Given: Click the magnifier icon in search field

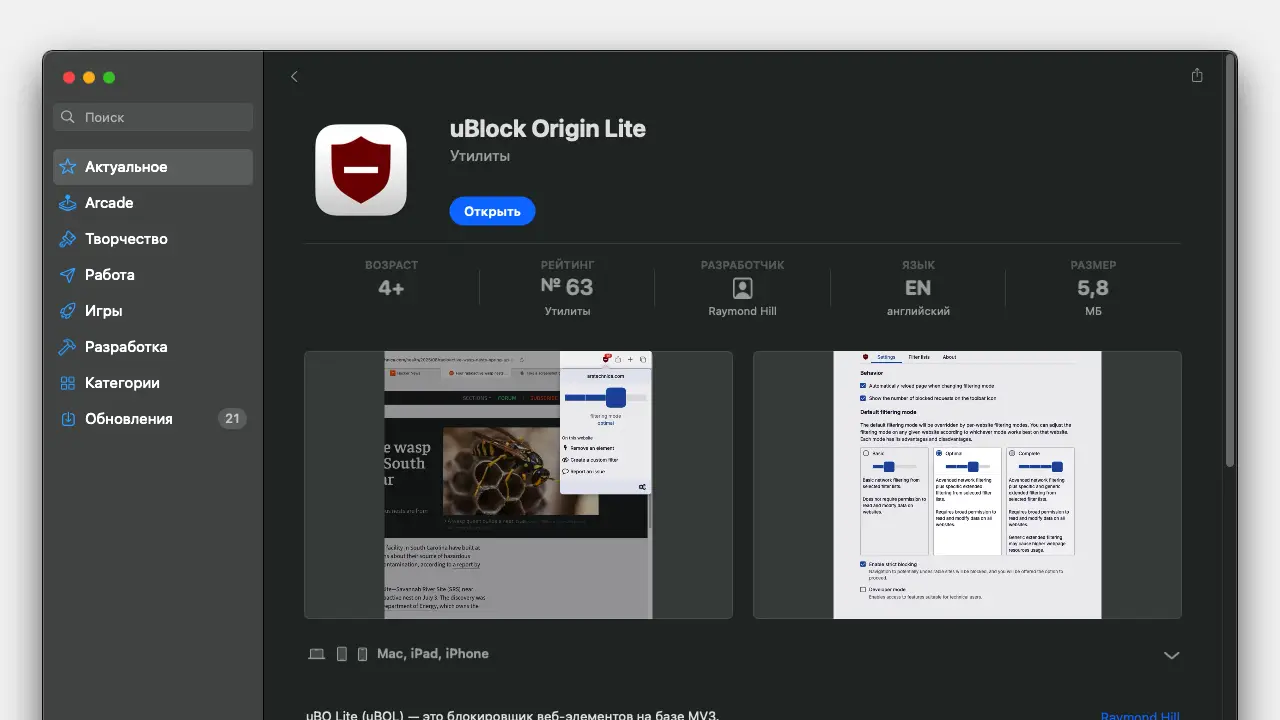Looking at the screenshot, I should pos(68,117).
